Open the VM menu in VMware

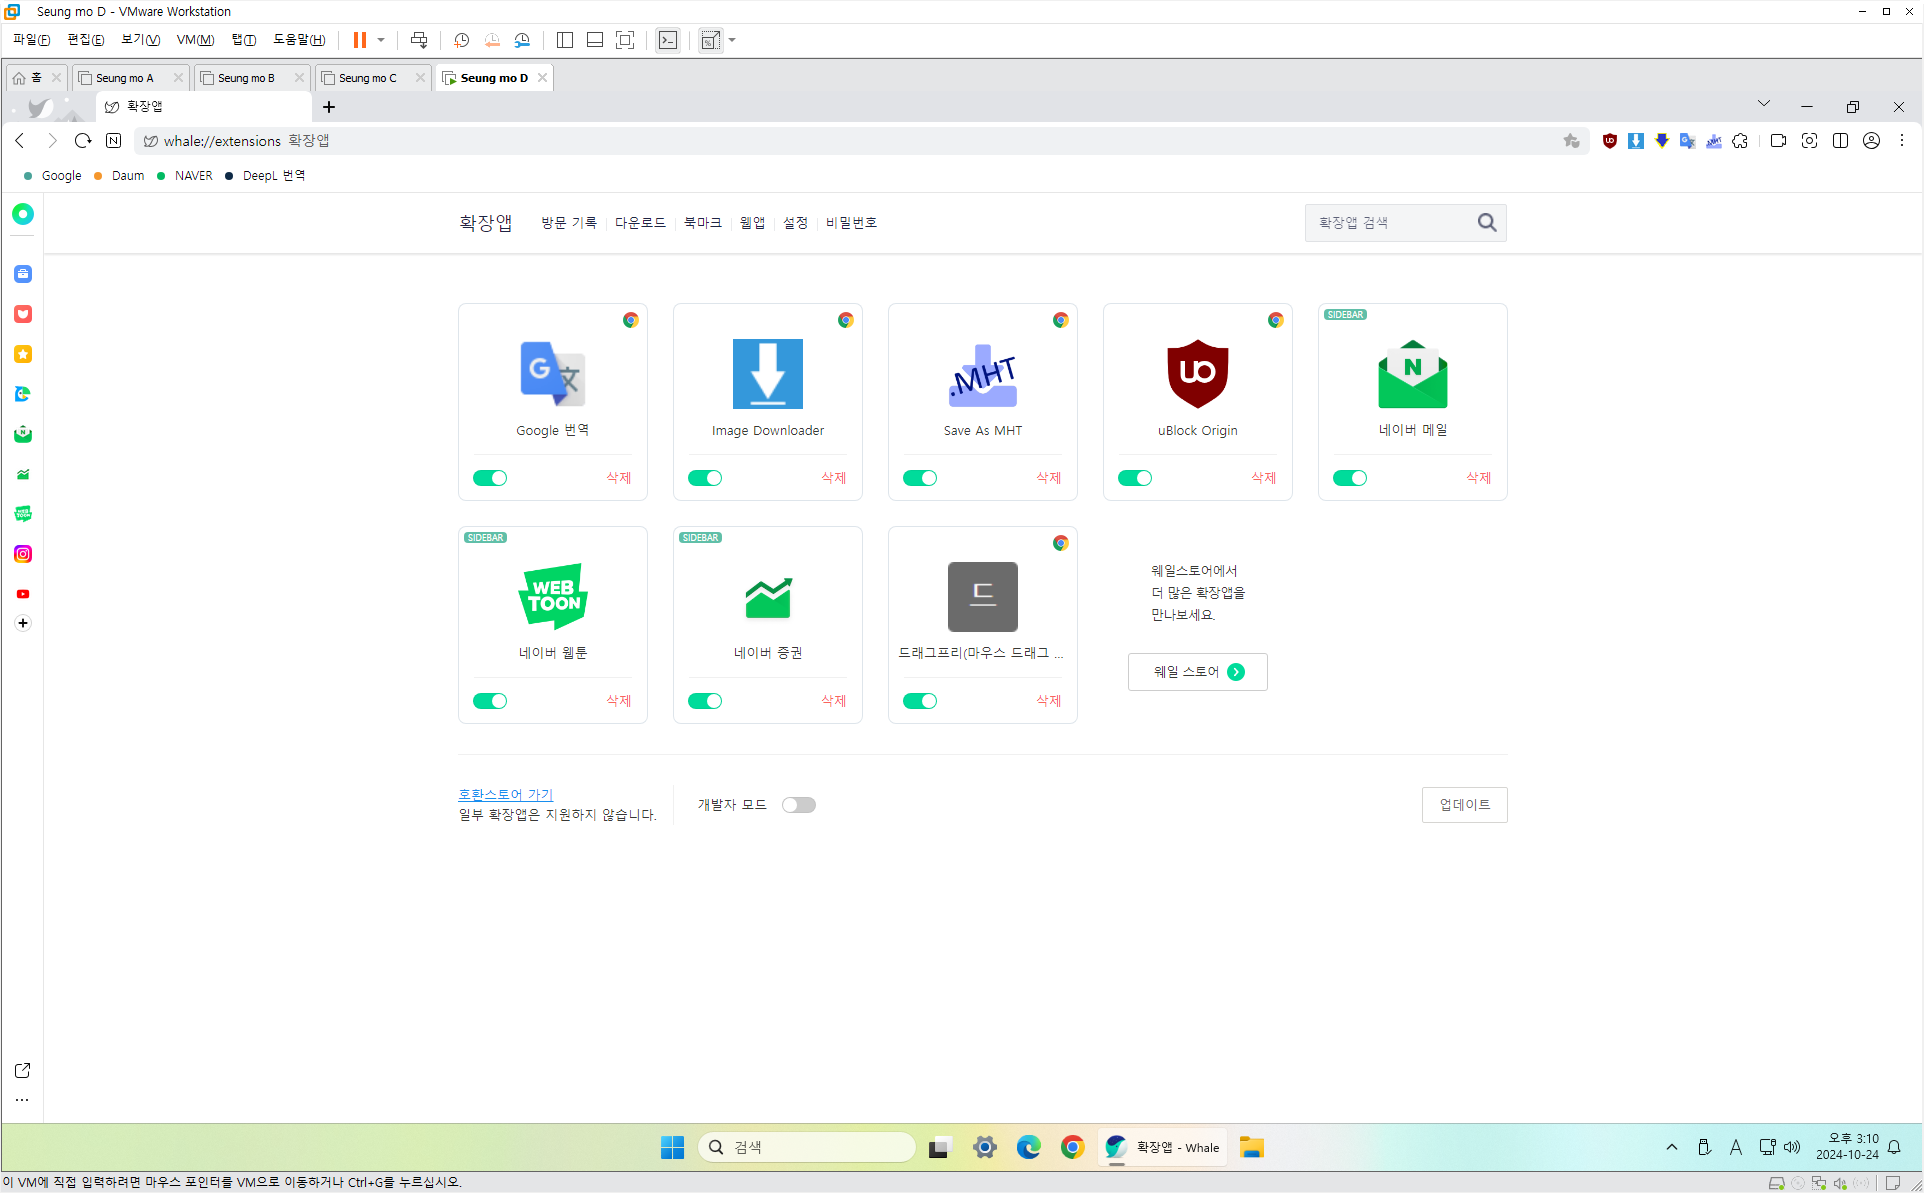195,40
